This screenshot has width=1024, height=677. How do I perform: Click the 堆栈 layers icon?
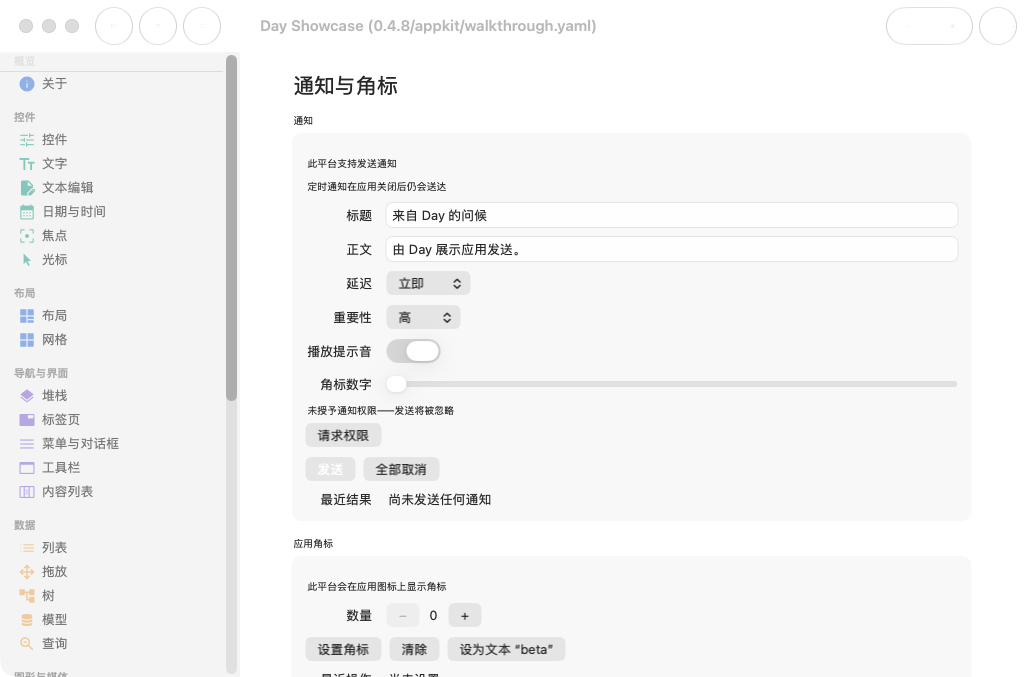click(x=27, y=396)
